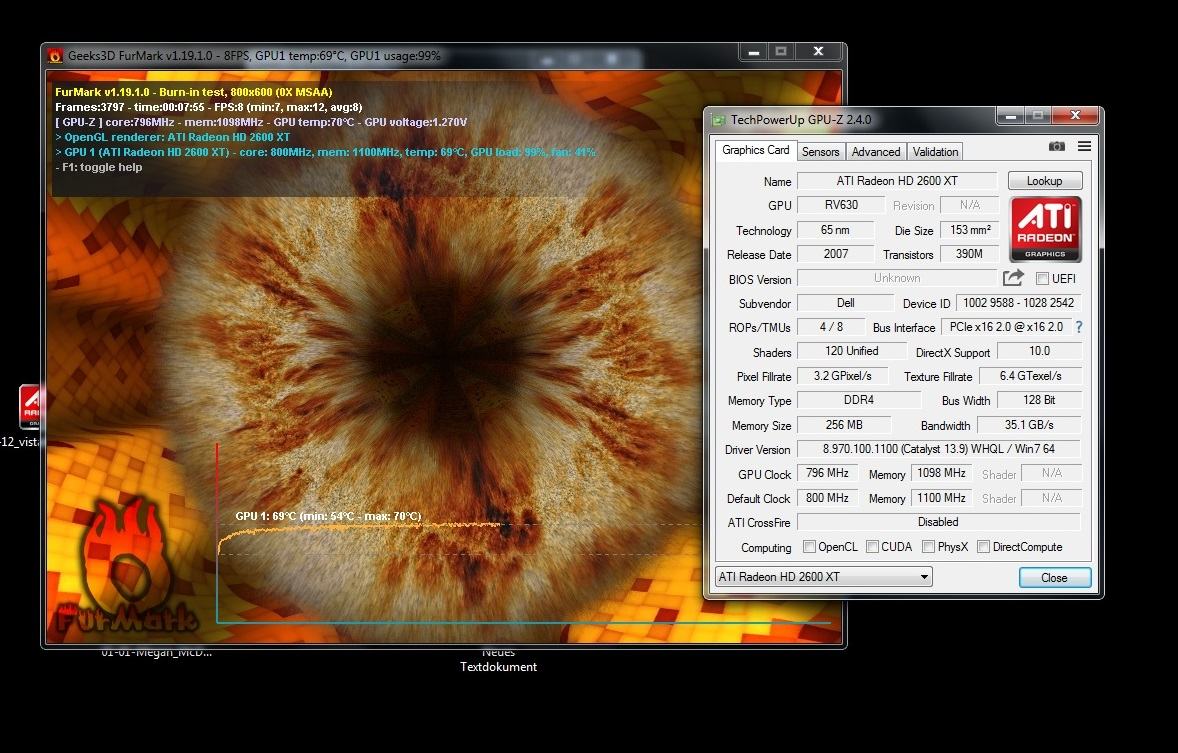Viewport: 1178px width, 753px height.
Task: Click the Bus Interface question mark
Action: [x=1079, y=327]
